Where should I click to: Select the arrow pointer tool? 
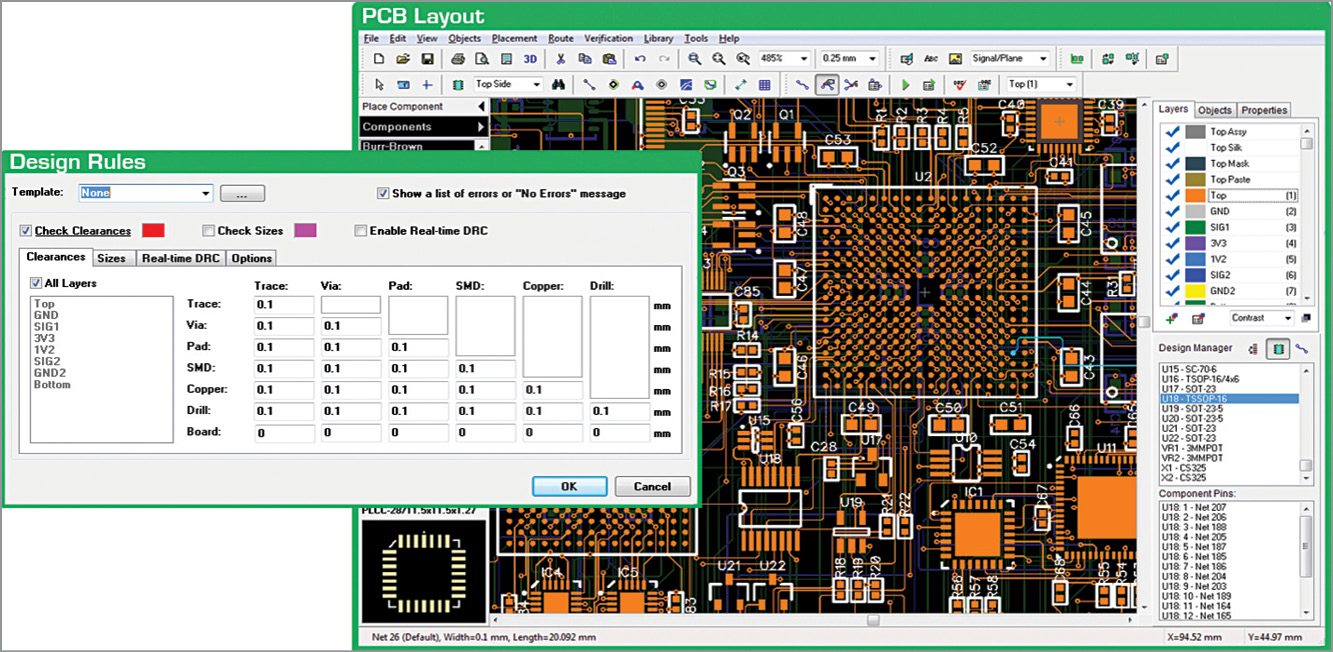[379, 85]
